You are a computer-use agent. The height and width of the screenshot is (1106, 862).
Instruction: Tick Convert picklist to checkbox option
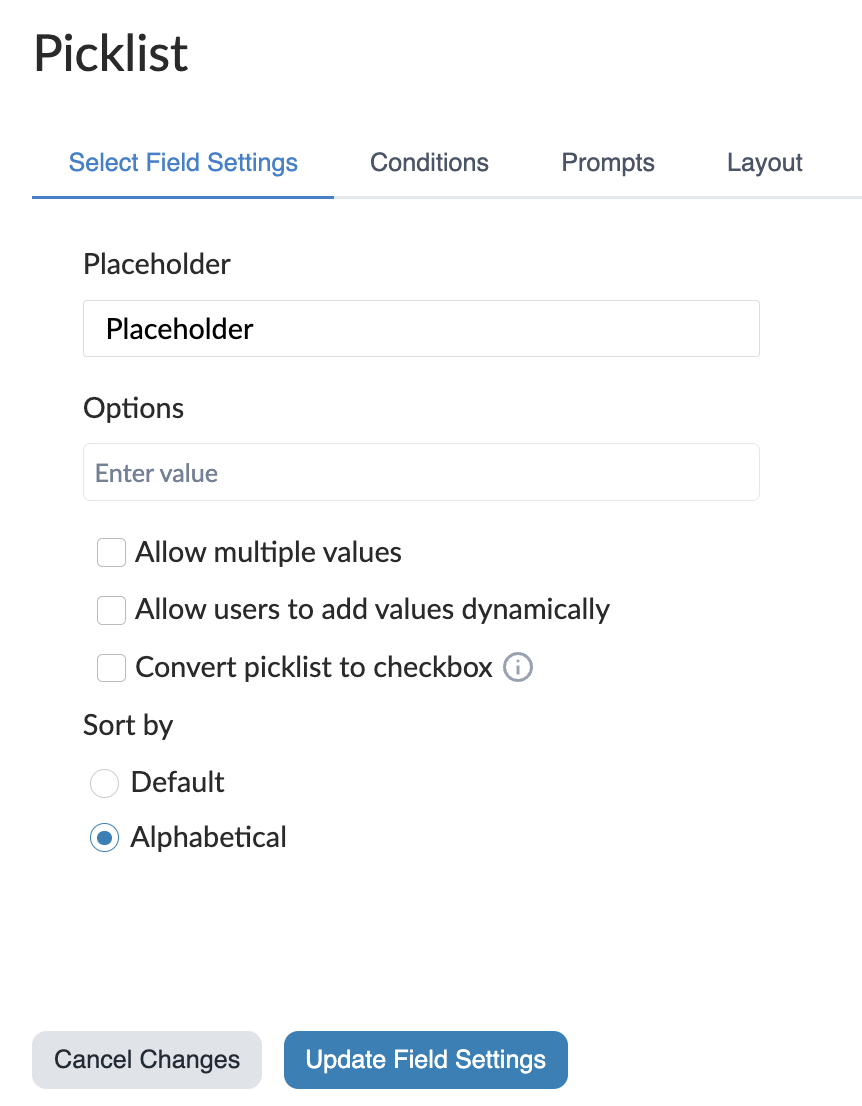tap(111, 667)
